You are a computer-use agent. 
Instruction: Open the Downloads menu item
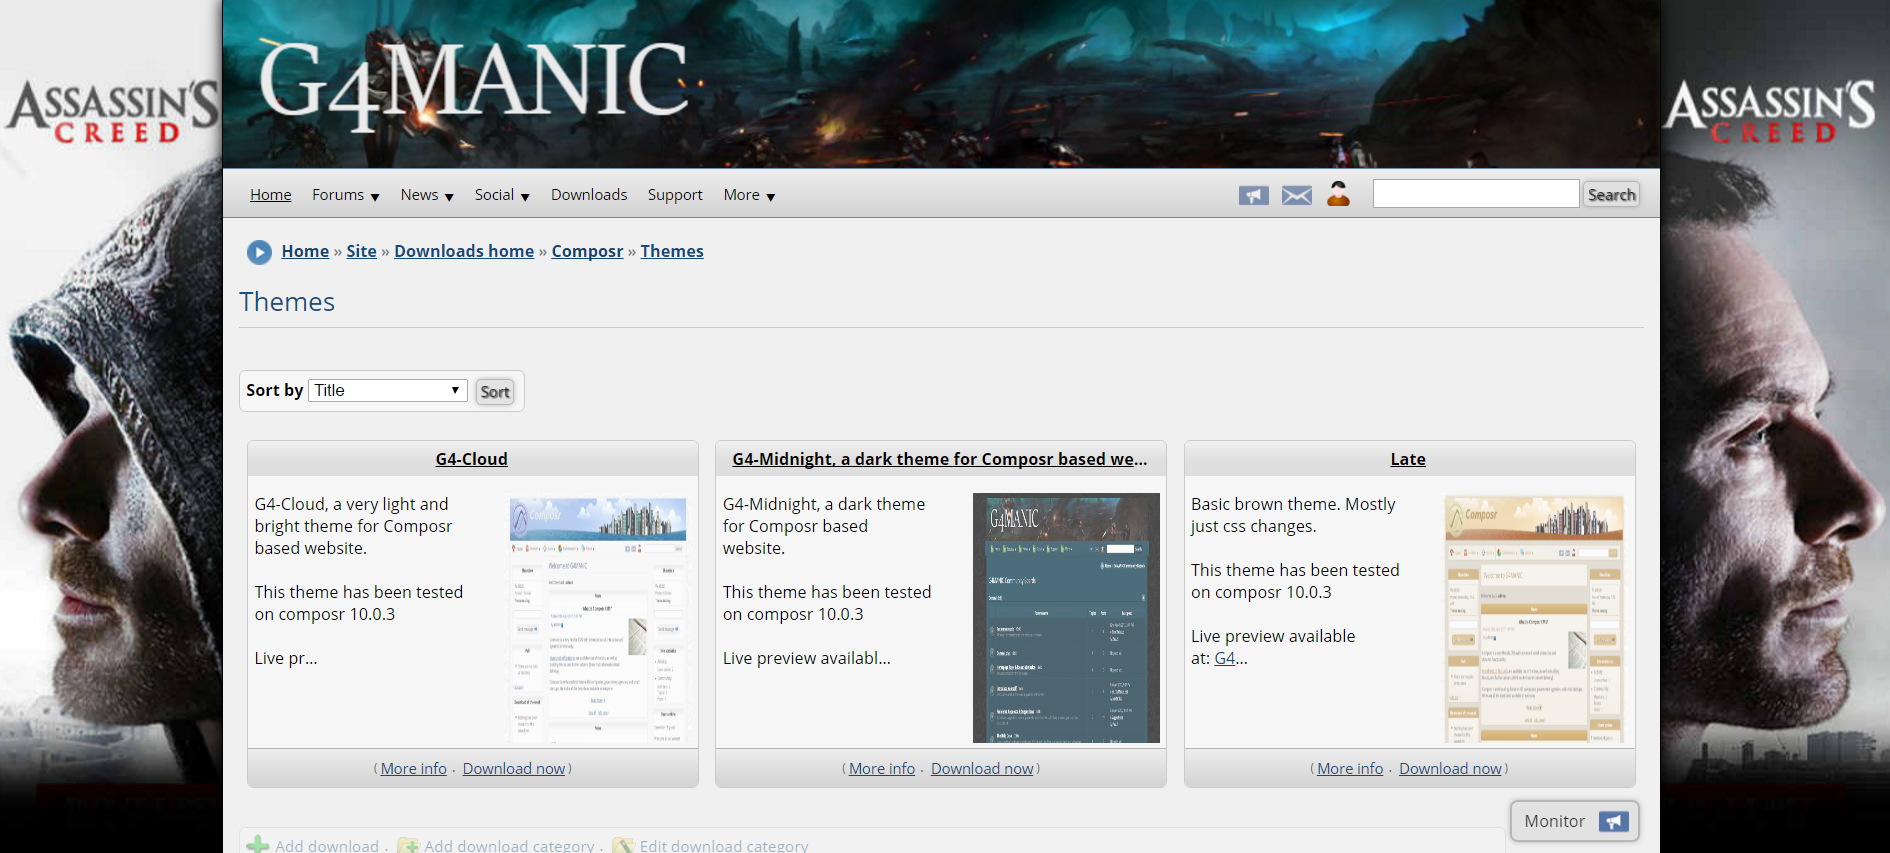coord(589,195)
